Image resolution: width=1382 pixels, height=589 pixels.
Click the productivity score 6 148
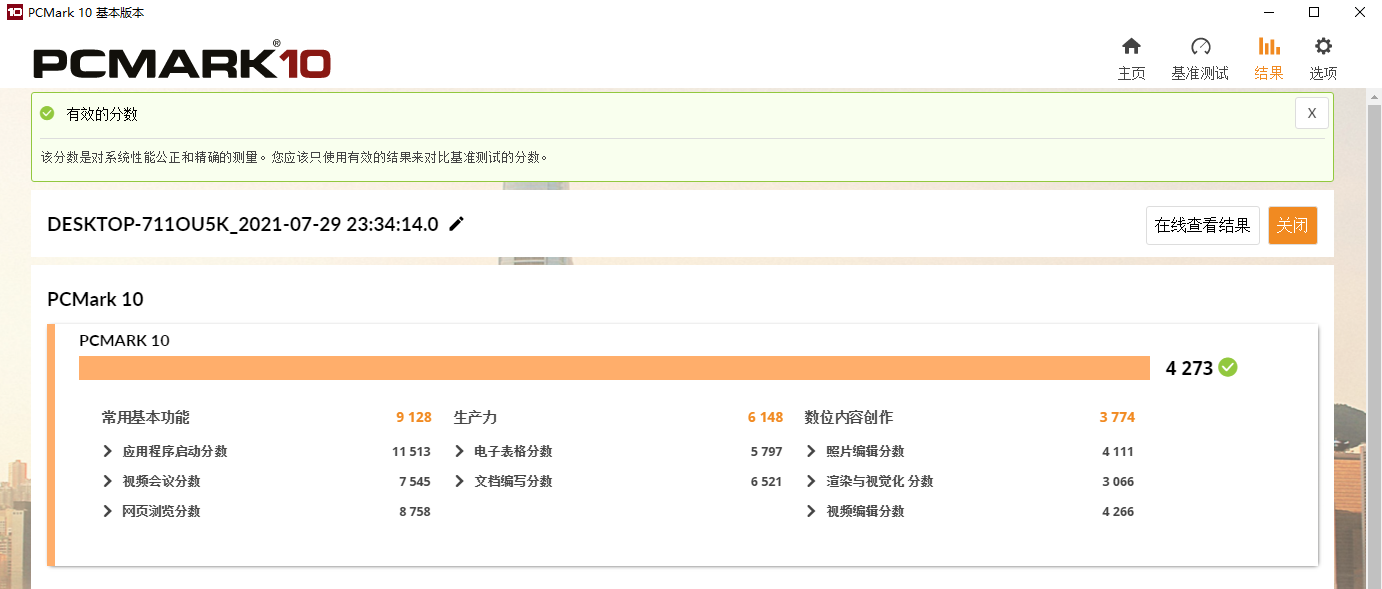(765, 417)
